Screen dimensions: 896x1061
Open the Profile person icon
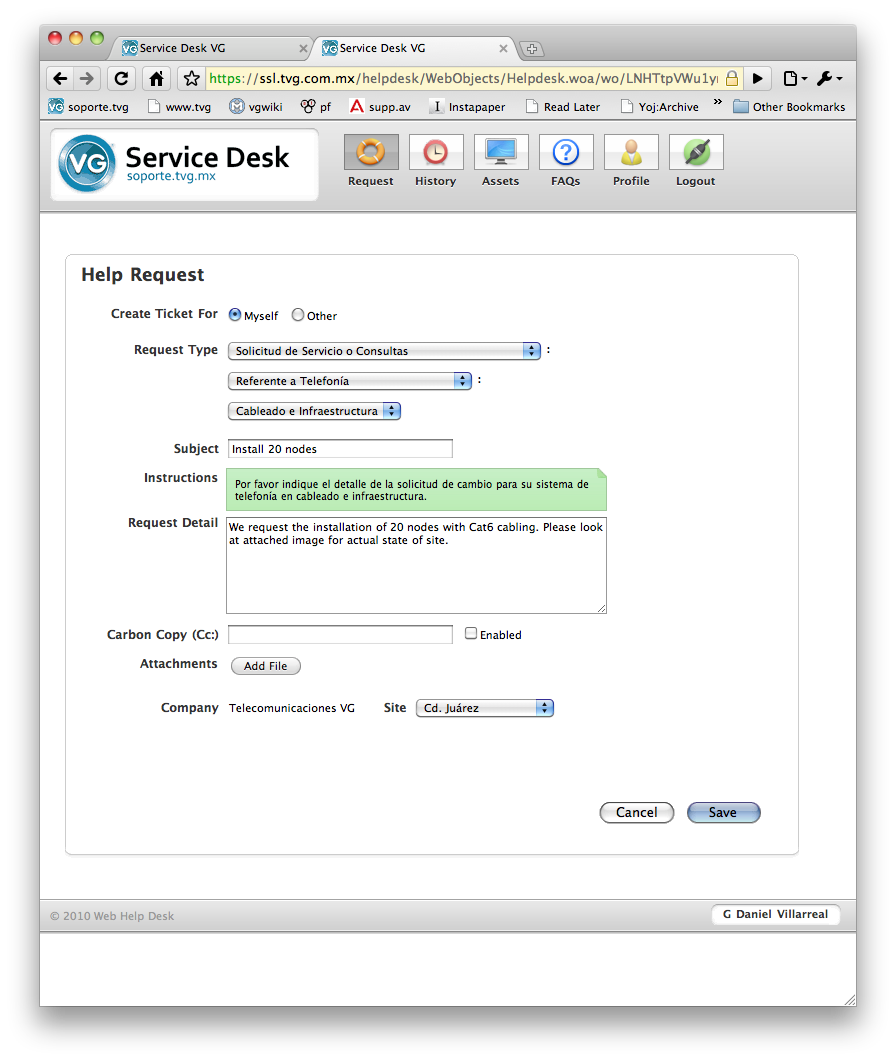pos(631,152)
